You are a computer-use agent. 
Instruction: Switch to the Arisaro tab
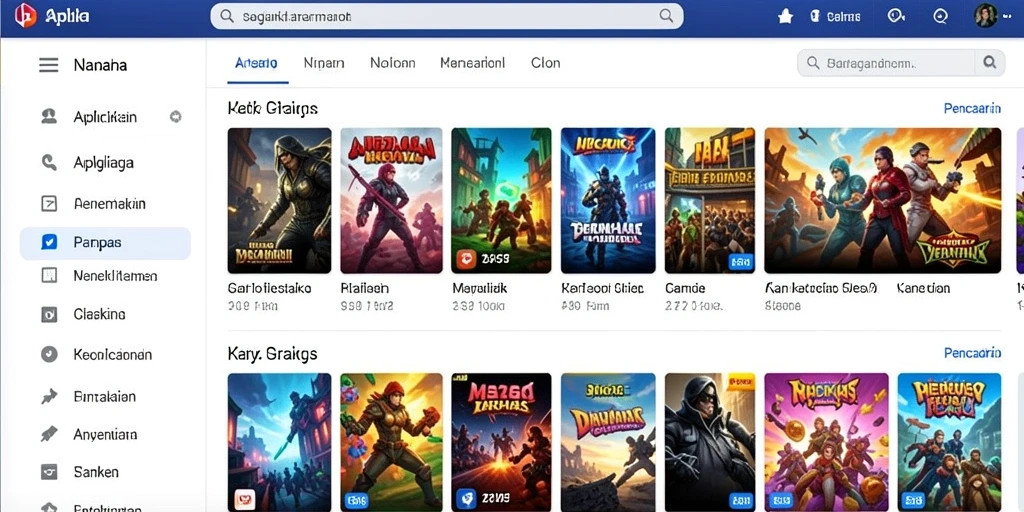pos(257,63)
